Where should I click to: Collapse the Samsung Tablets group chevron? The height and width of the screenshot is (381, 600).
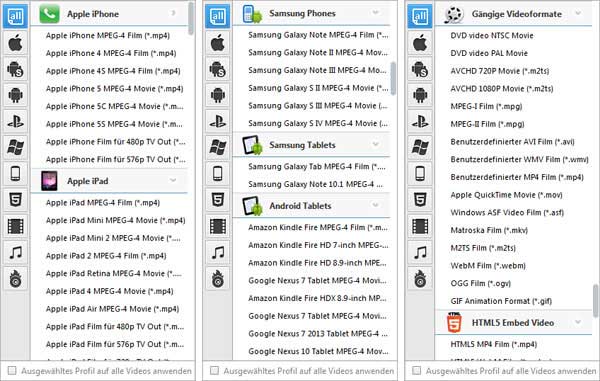(375, 144)
